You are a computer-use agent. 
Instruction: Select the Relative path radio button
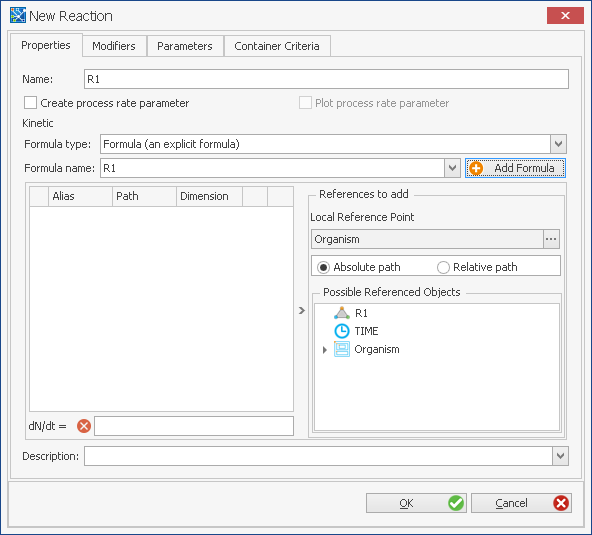443,267
